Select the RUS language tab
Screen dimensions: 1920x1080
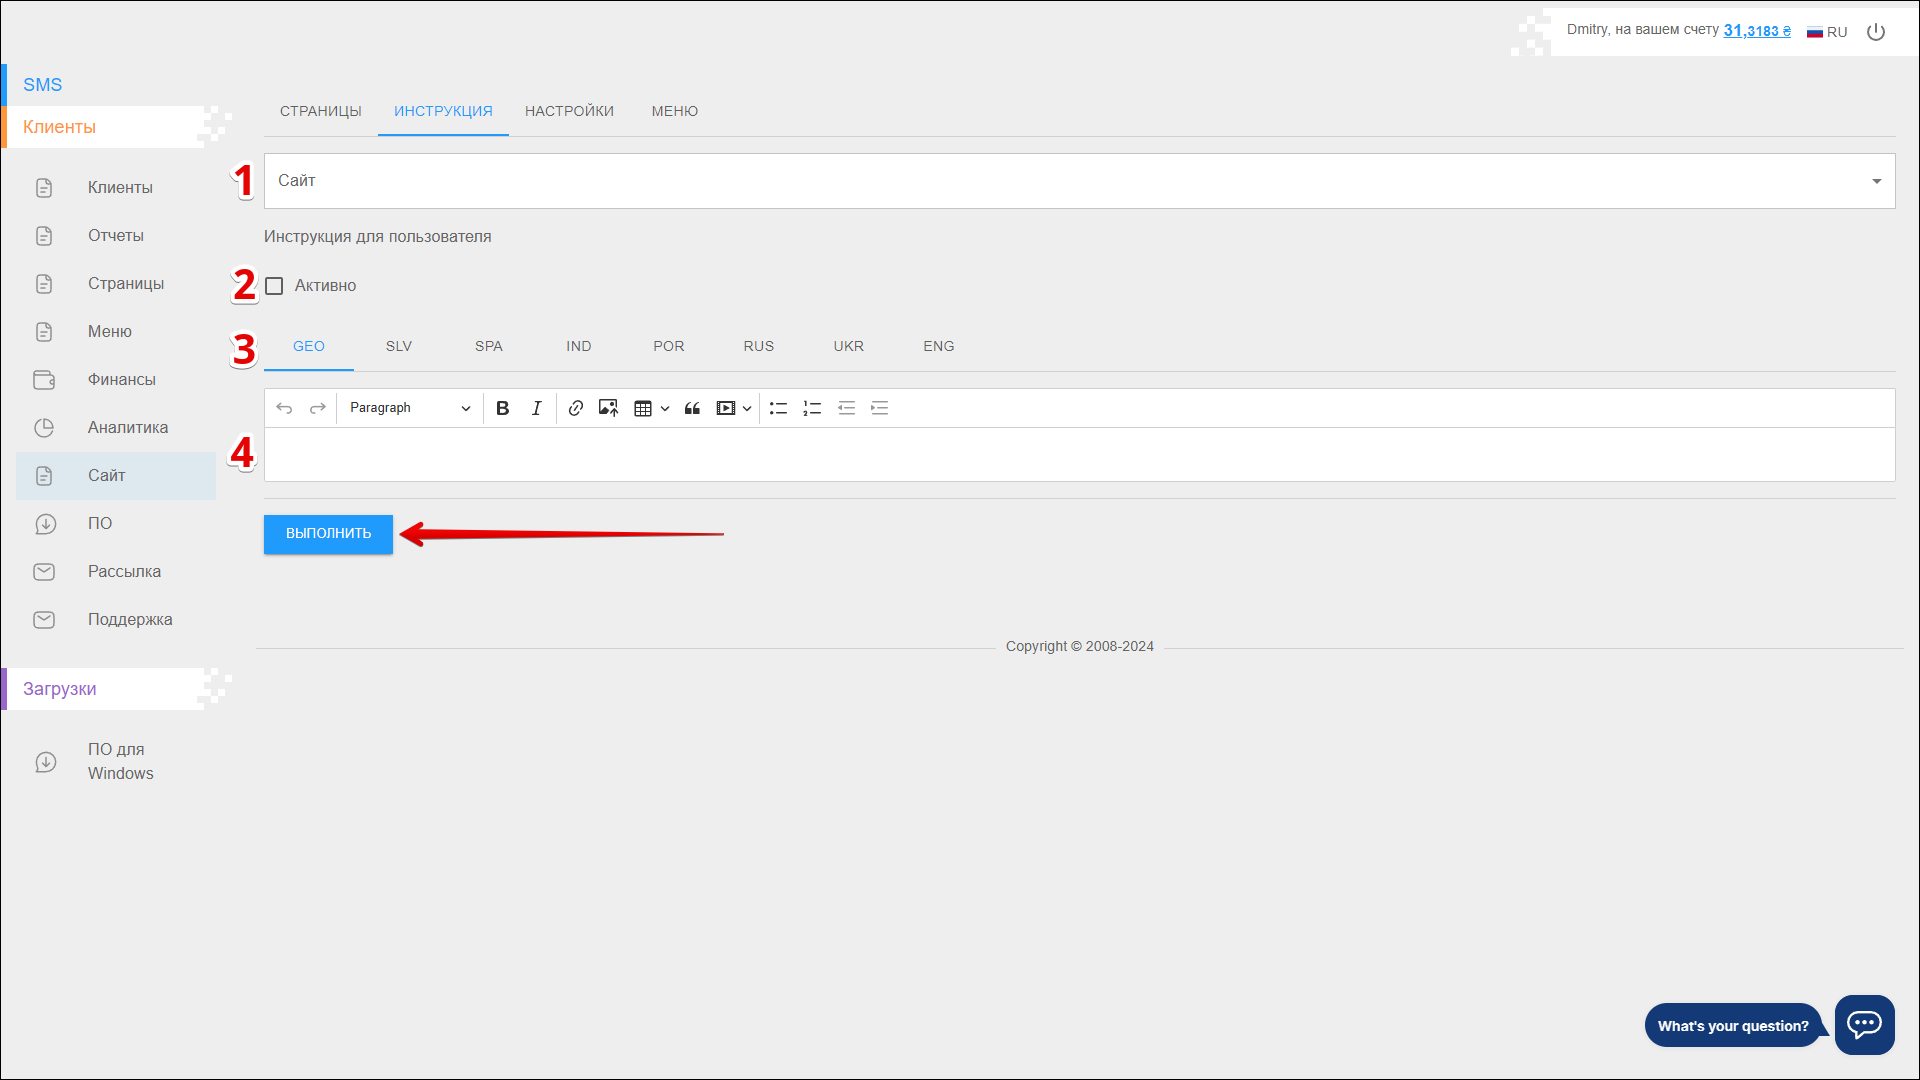point(758,346)
